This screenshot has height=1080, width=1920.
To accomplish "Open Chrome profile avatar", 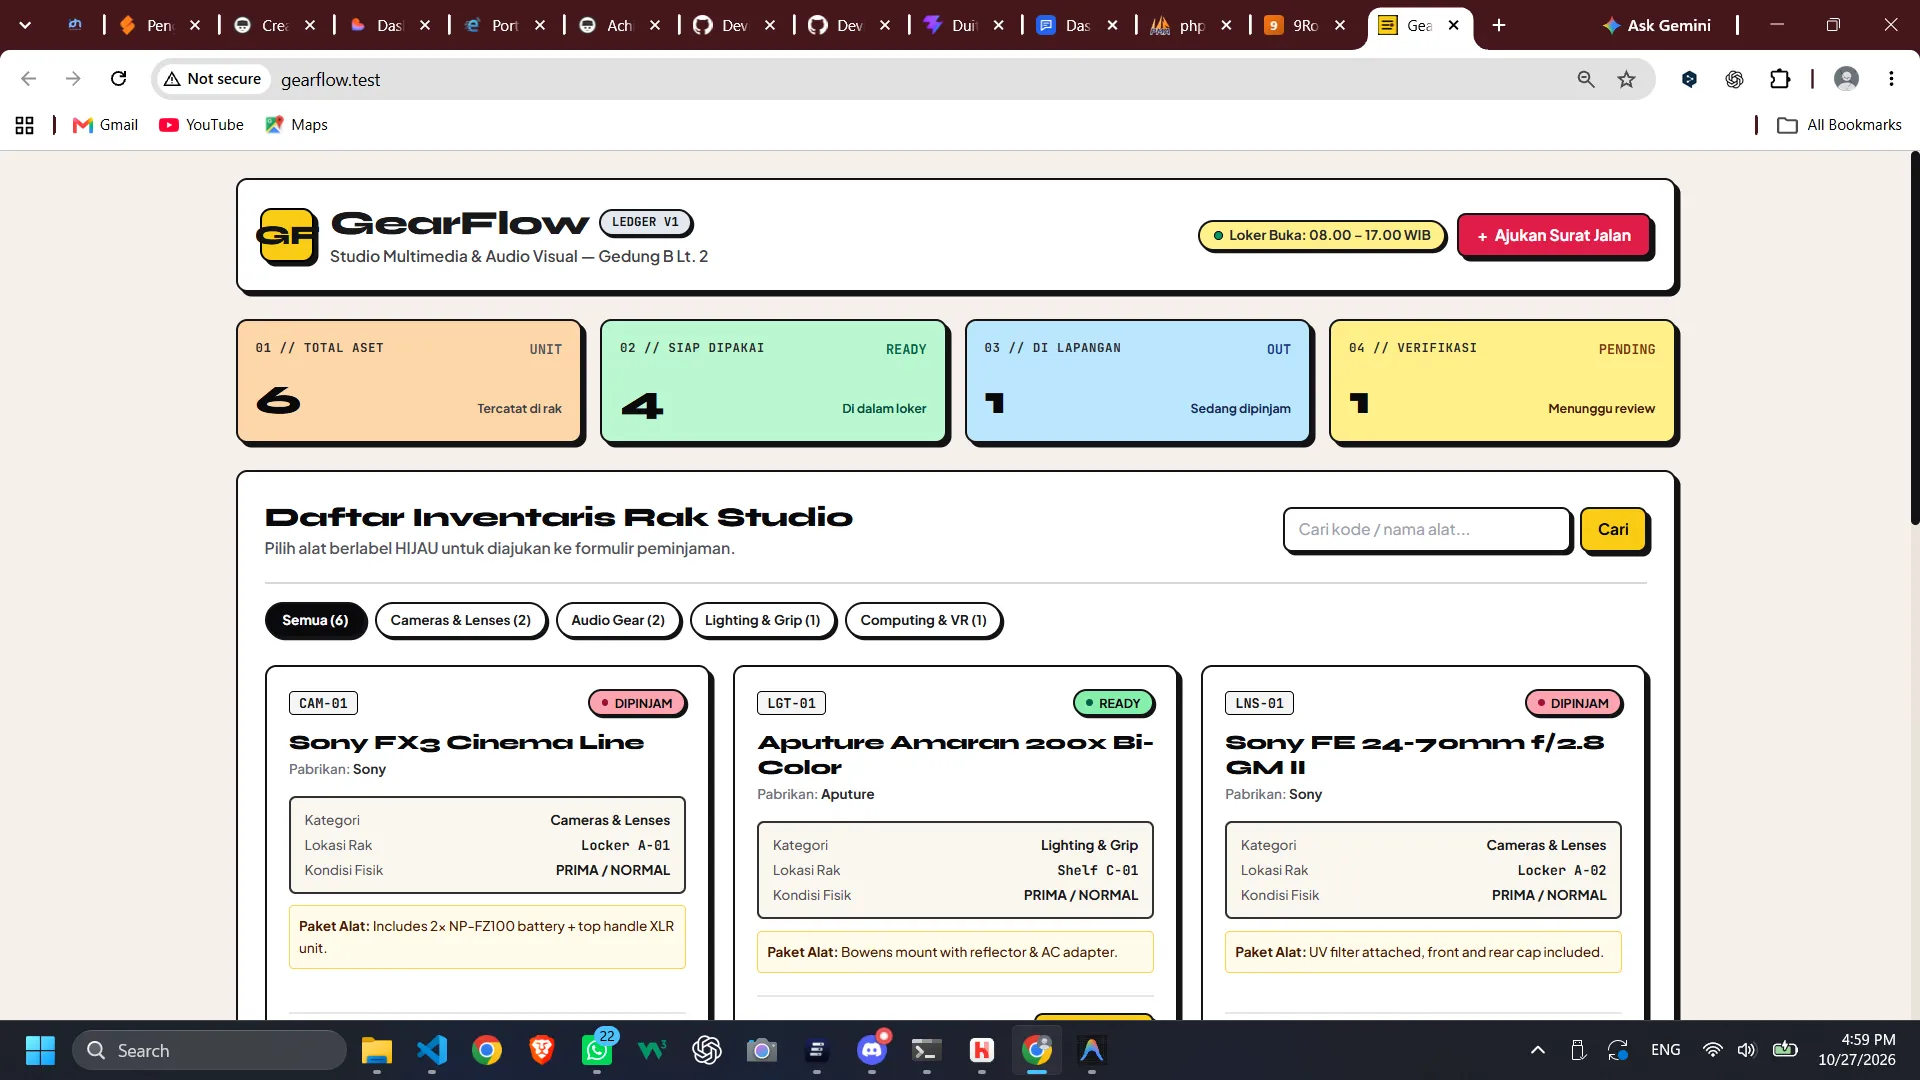I will point(1846,79).
